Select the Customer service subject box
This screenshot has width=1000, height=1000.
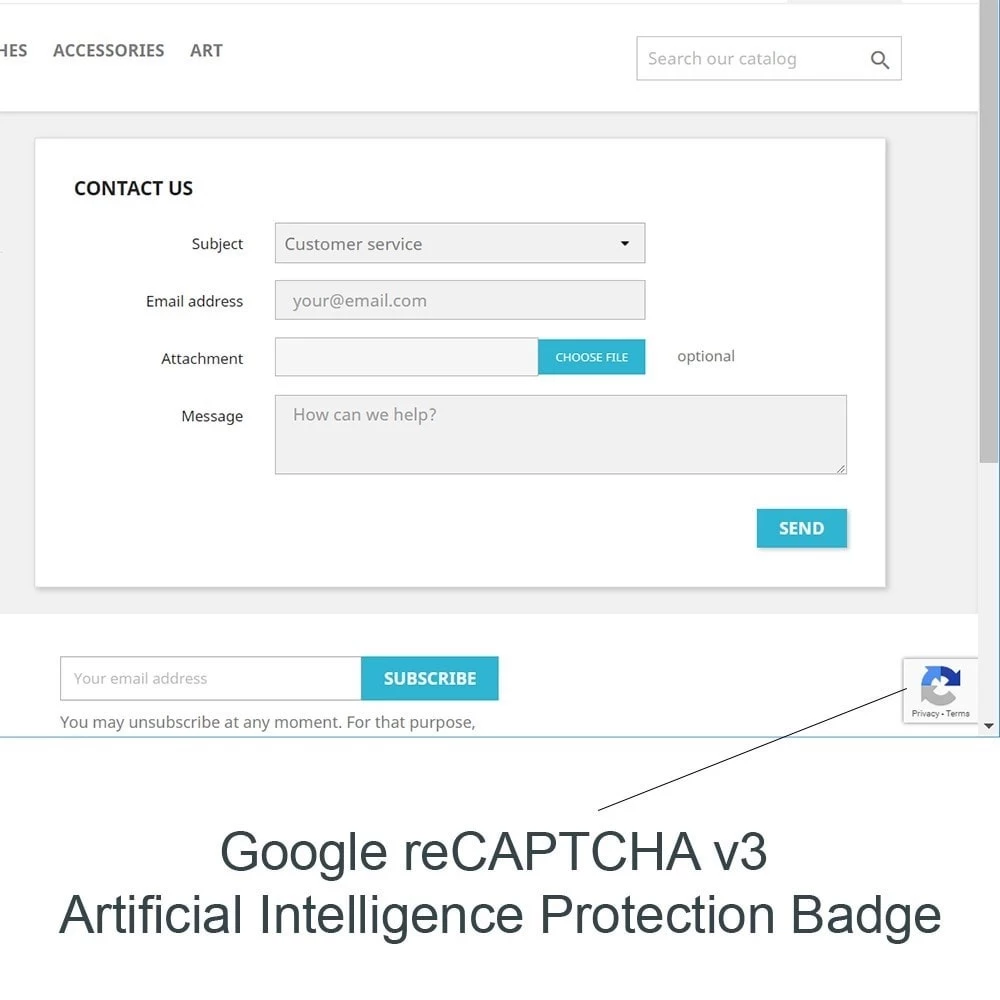coord(460,243)
